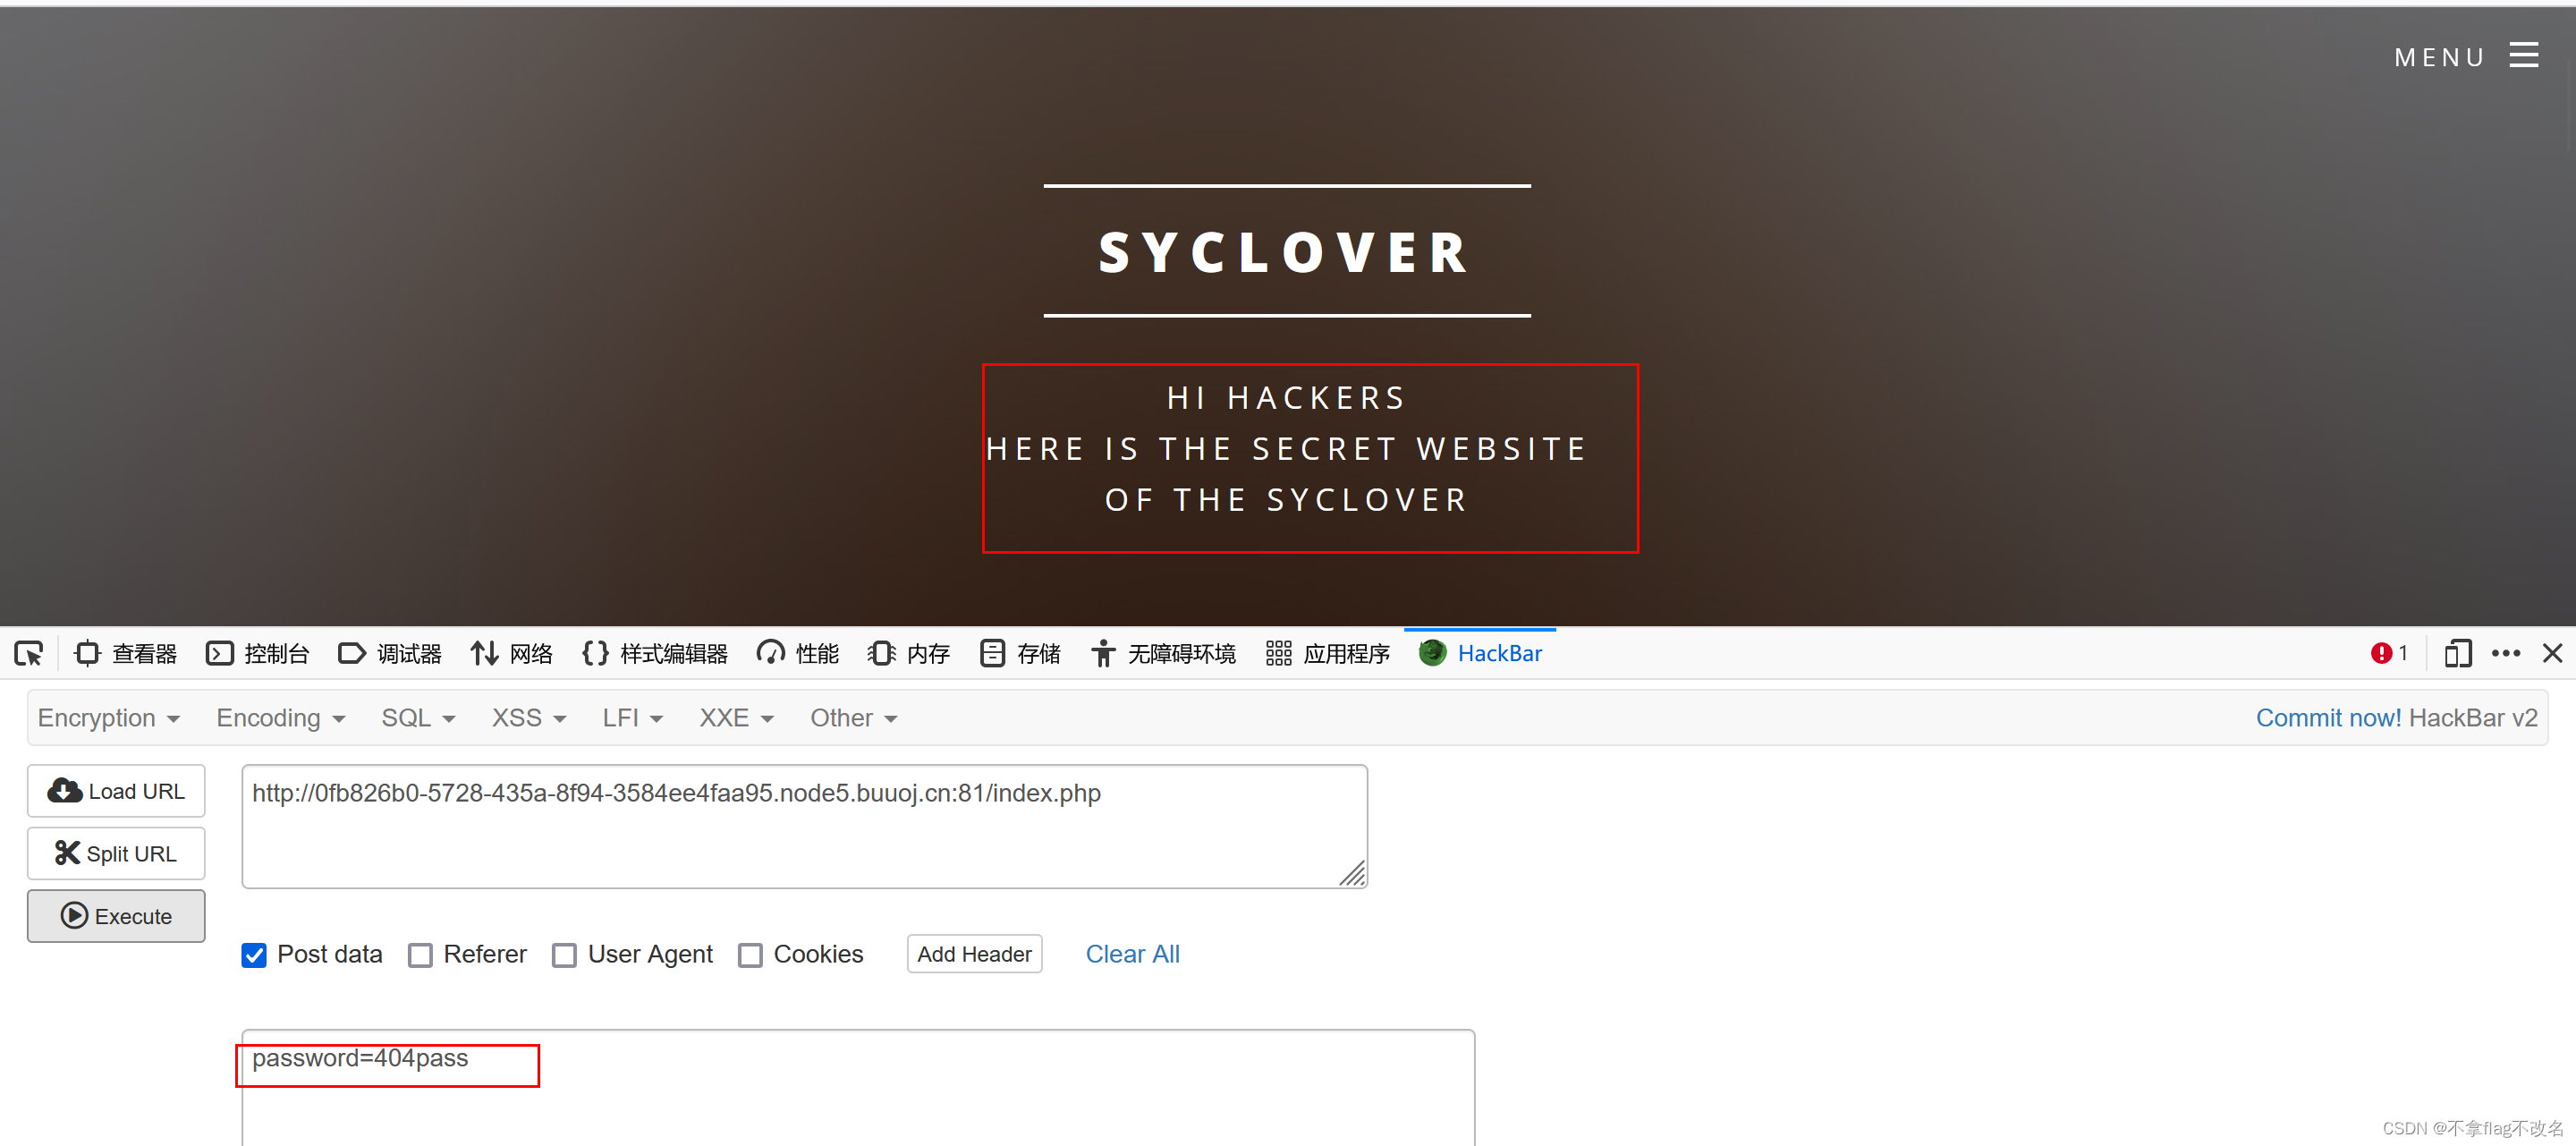Uncheck the Post data checkbox
2576x1146 pixels.
[254, 955]
